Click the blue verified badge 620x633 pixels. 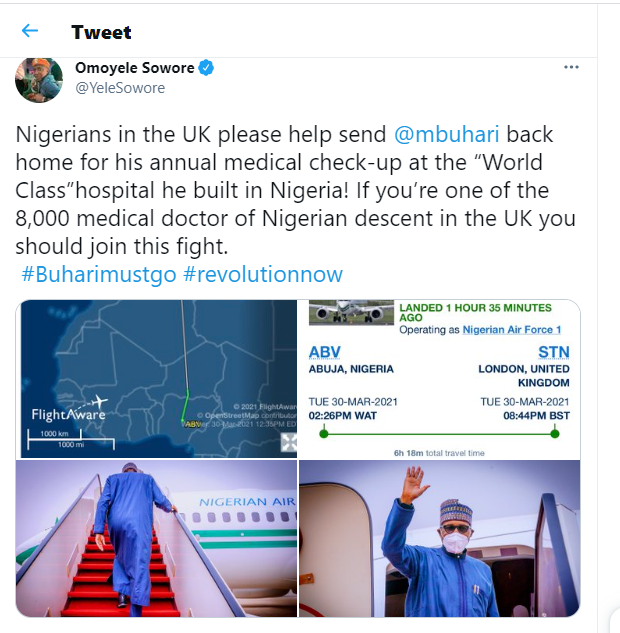205,68
